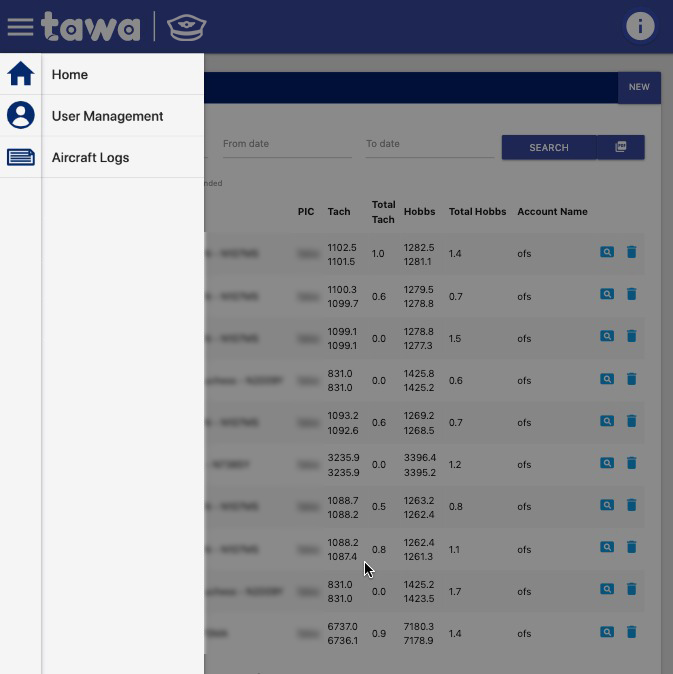Click the tawa logo text

tap(91, 27)
